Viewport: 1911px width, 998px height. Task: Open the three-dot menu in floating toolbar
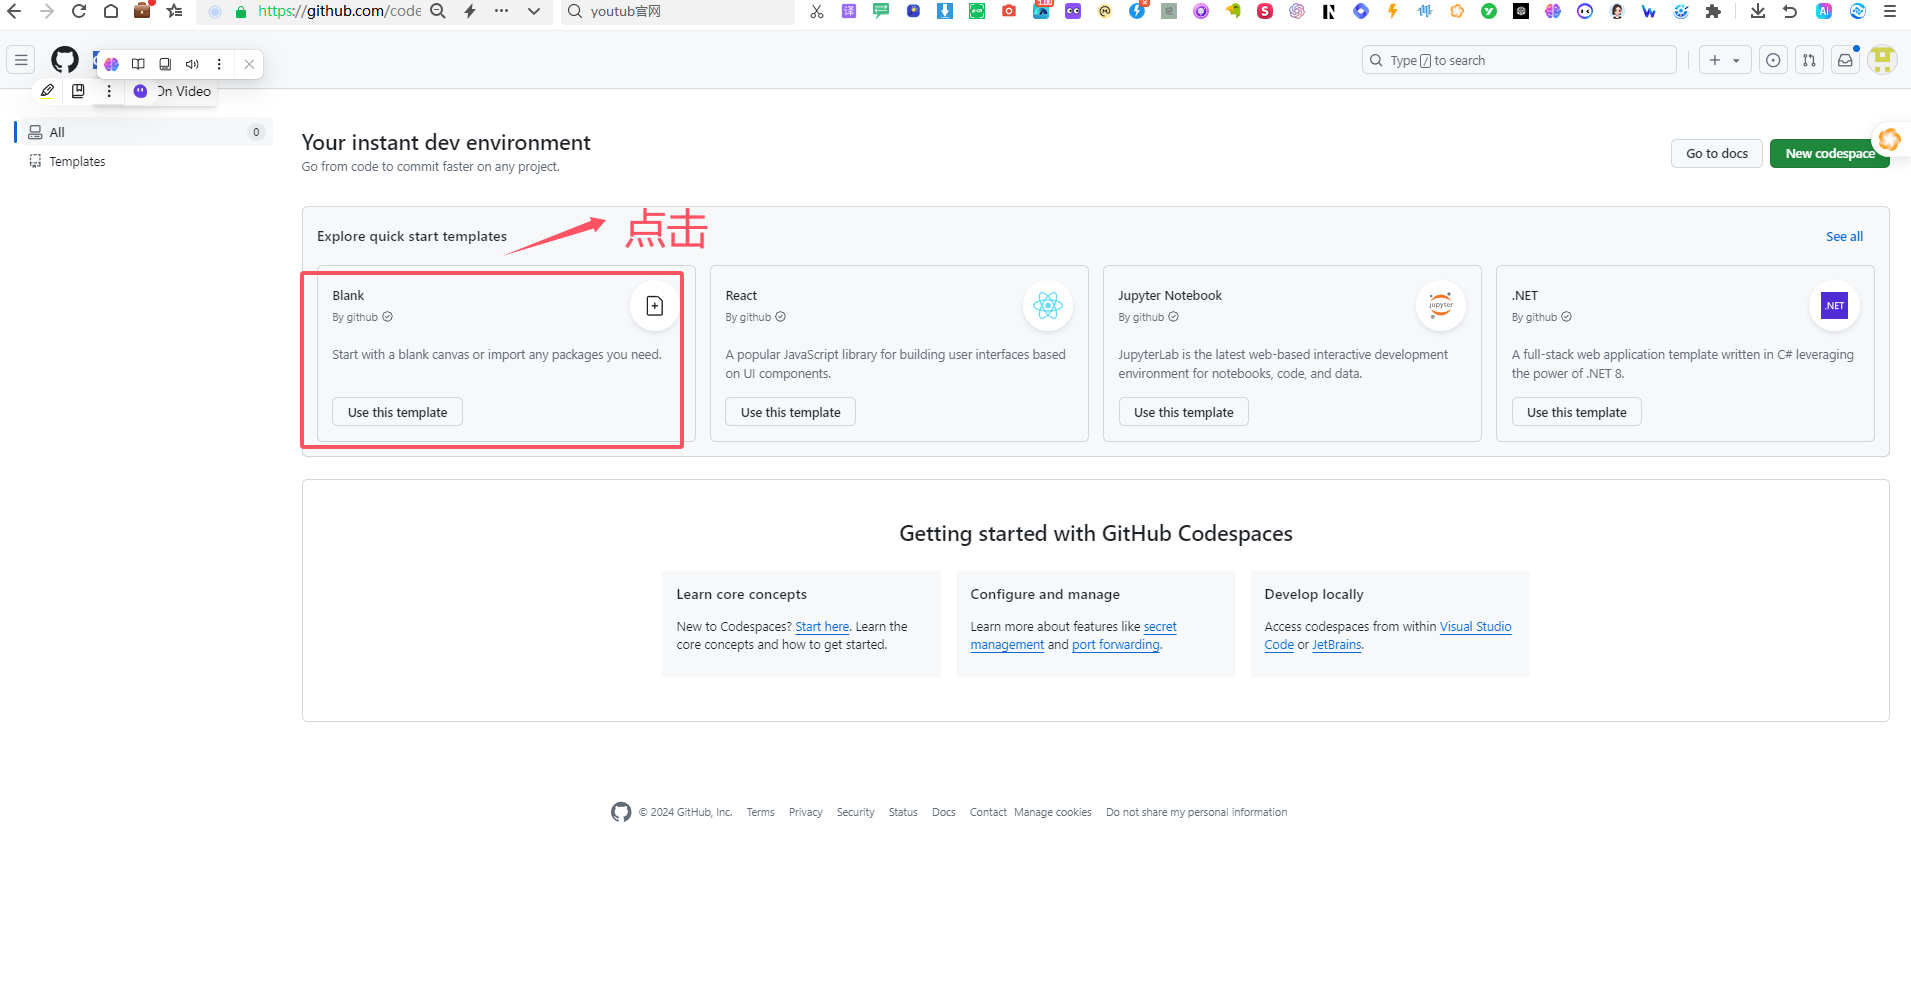[x=219, y=64]
